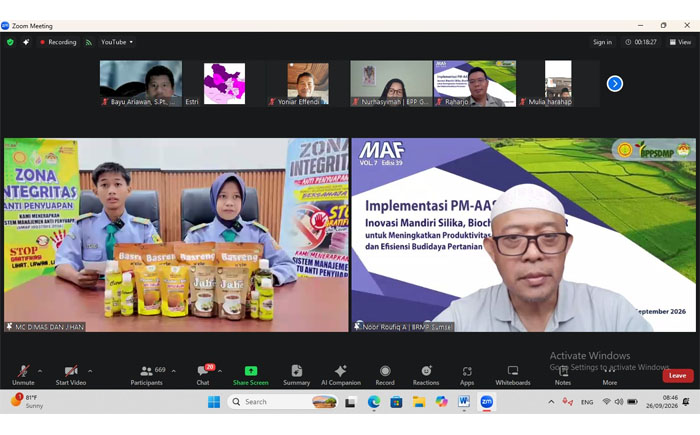Screen dimensions: 700x435
Task: Click the Zoom icon on the taskbar
Action: 487,402
